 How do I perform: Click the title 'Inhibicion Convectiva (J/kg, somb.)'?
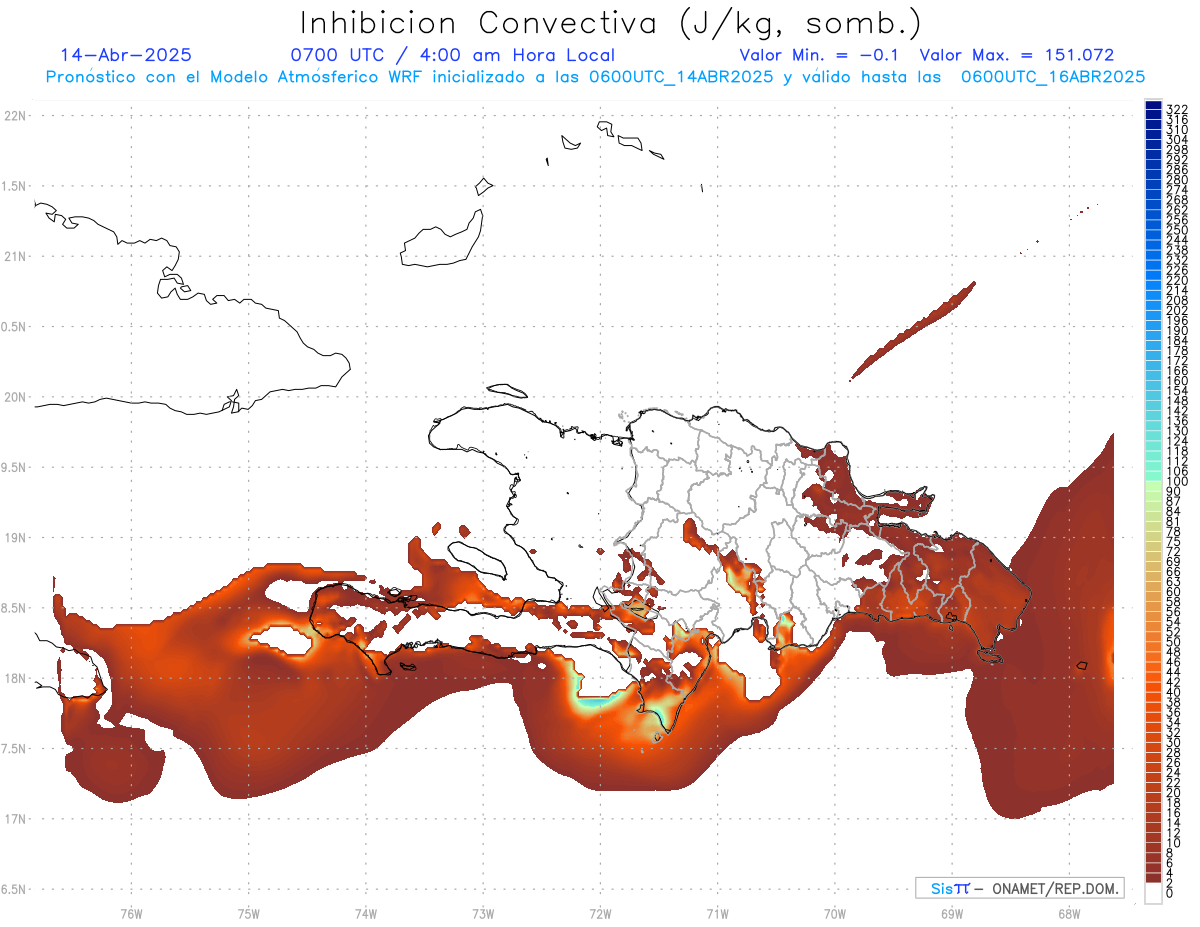click(x=611, y=23)
